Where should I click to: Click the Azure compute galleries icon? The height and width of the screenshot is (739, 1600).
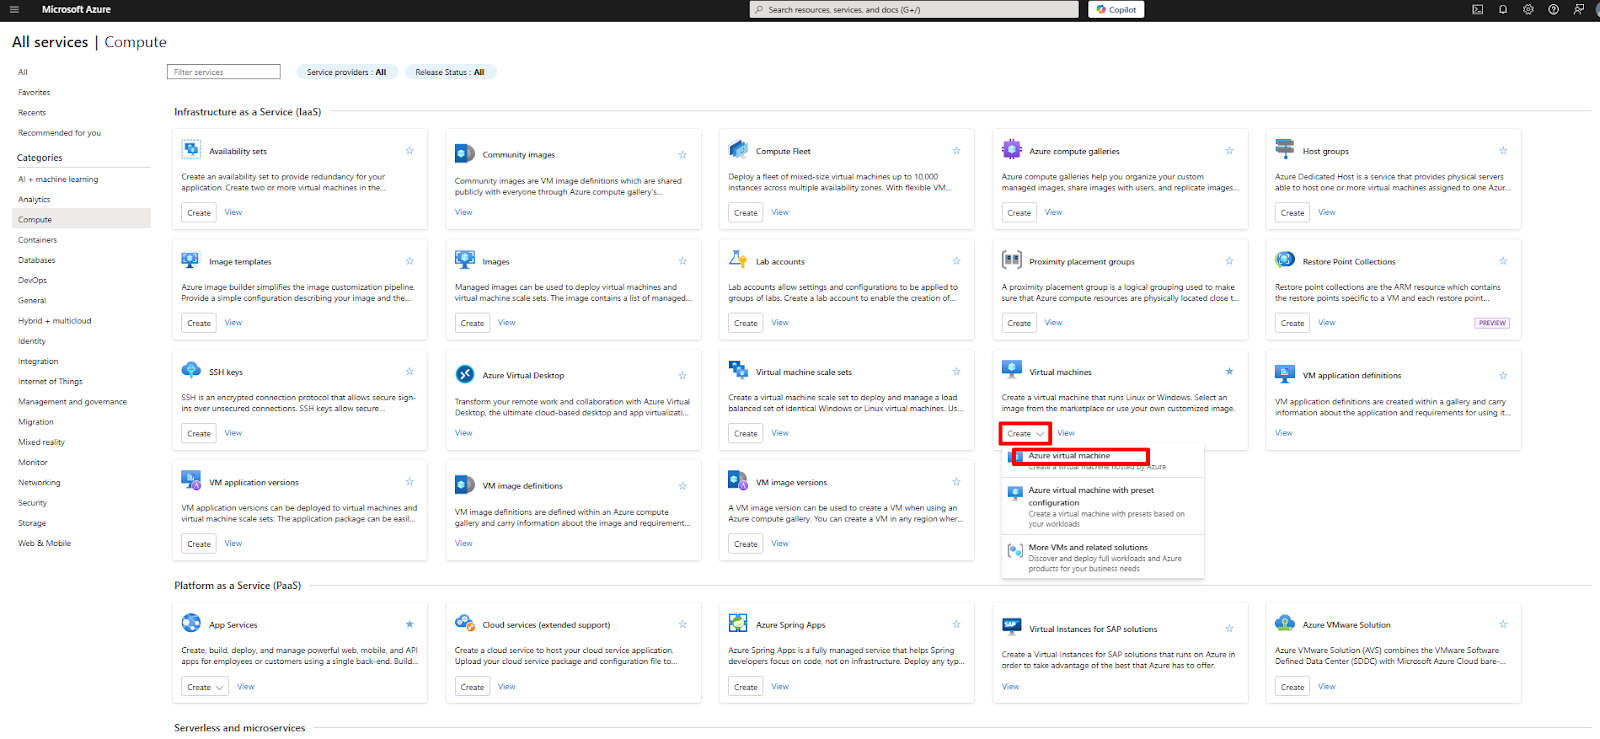1011,150
